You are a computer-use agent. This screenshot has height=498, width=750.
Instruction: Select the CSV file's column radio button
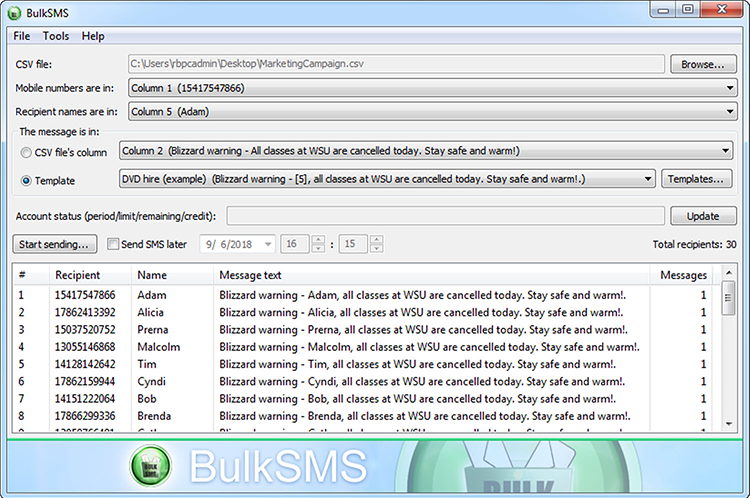click(x=26, y=153)
